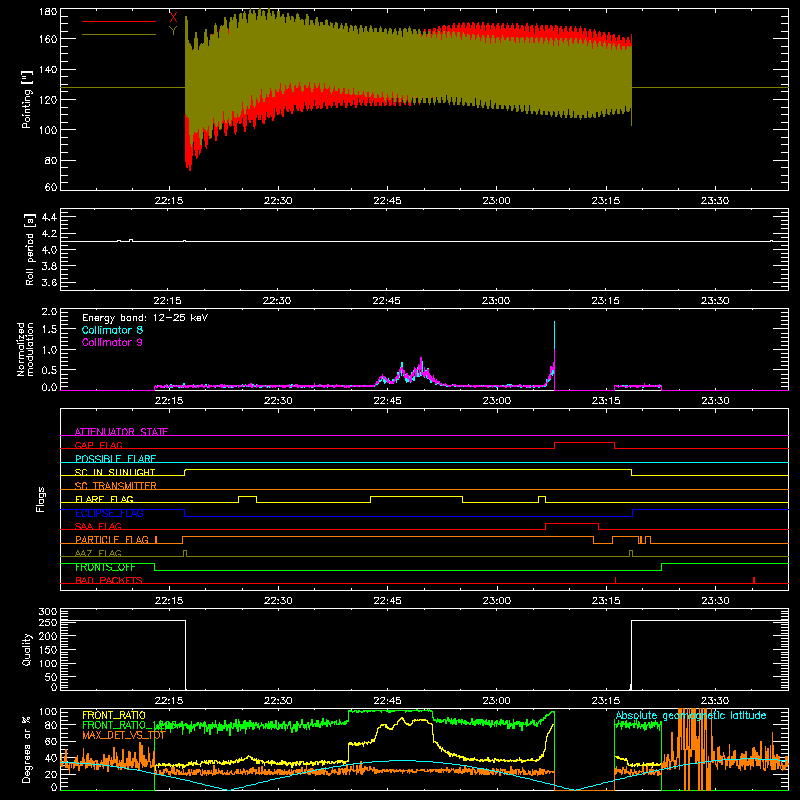
Task: Click the raised GAP_FLAG step segment
Action: [584, 442]
